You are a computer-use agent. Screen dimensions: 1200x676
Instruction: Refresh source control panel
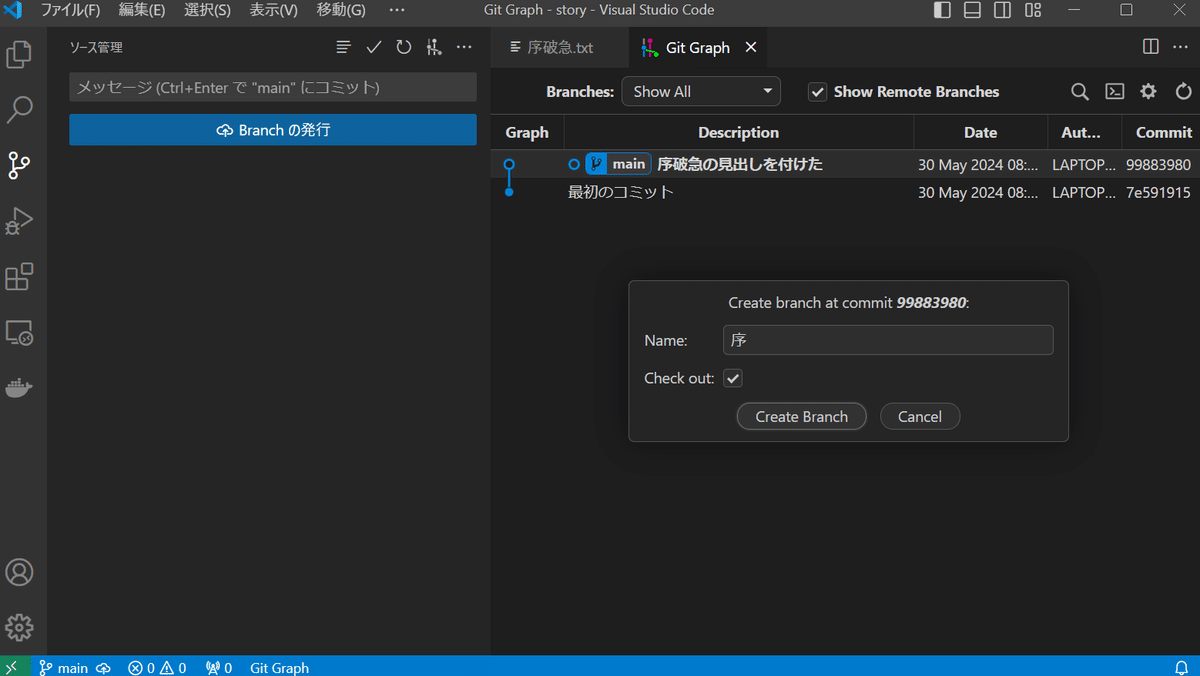point(403,47)
